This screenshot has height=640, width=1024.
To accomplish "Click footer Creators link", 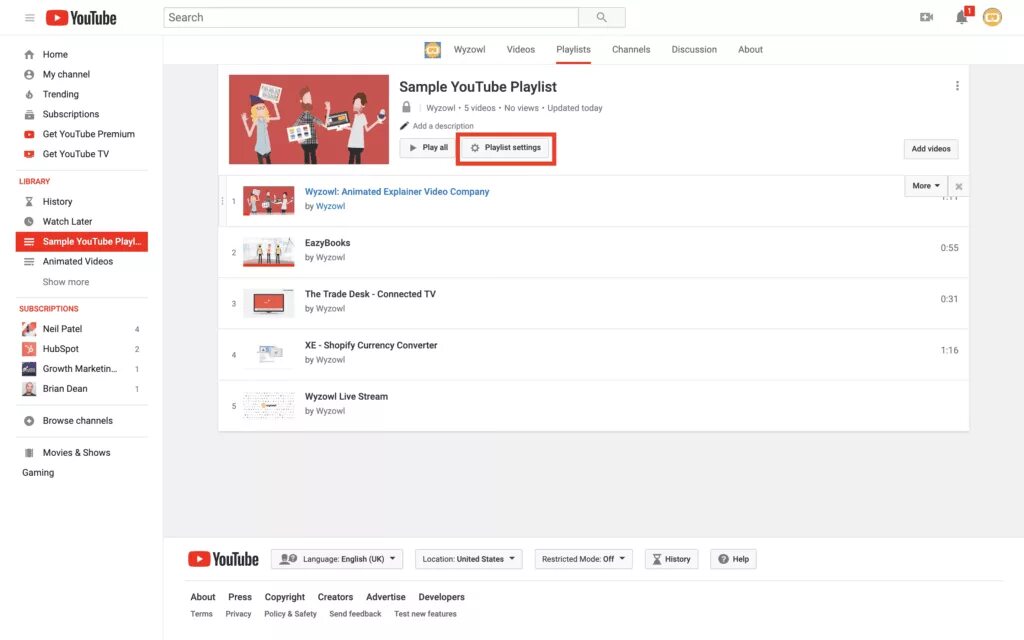I will 335,597.
